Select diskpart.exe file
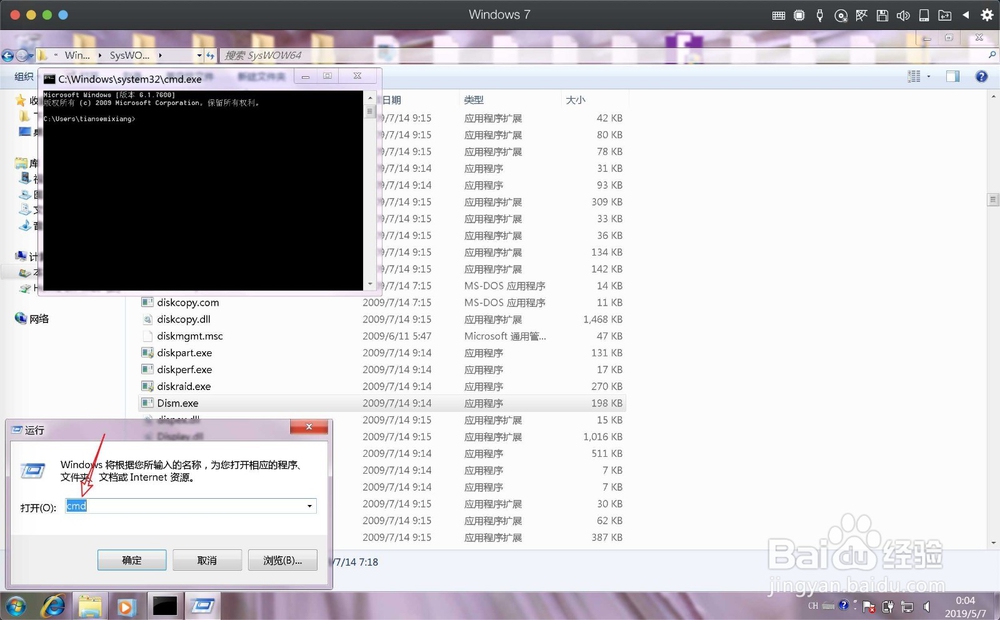This screenshot has width=1000, height=620. [184, 353]
